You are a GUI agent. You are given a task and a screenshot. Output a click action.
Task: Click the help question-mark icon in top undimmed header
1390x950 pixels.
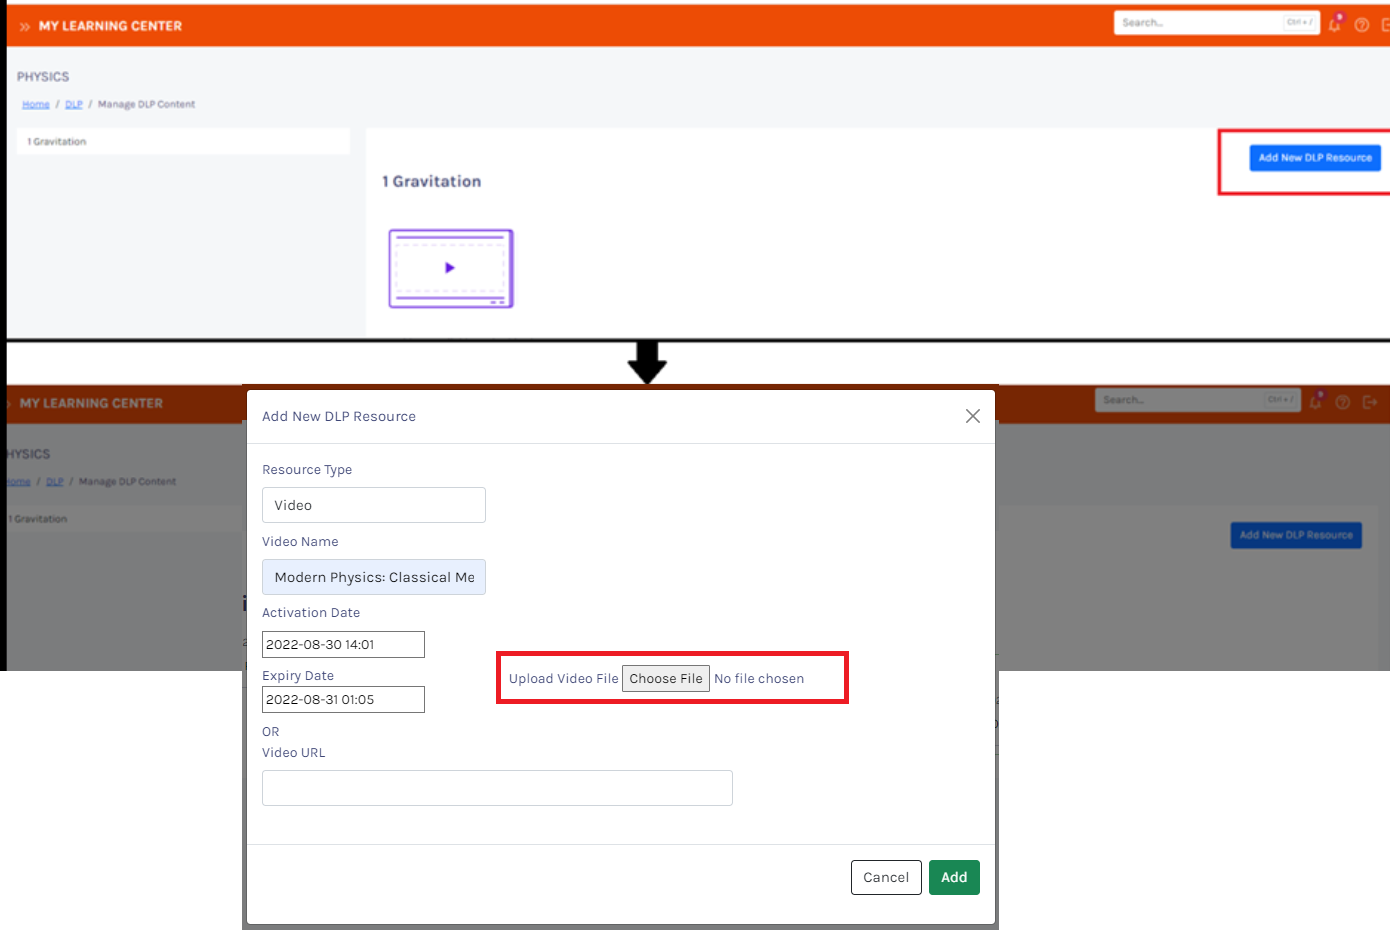coord(1361,25)
